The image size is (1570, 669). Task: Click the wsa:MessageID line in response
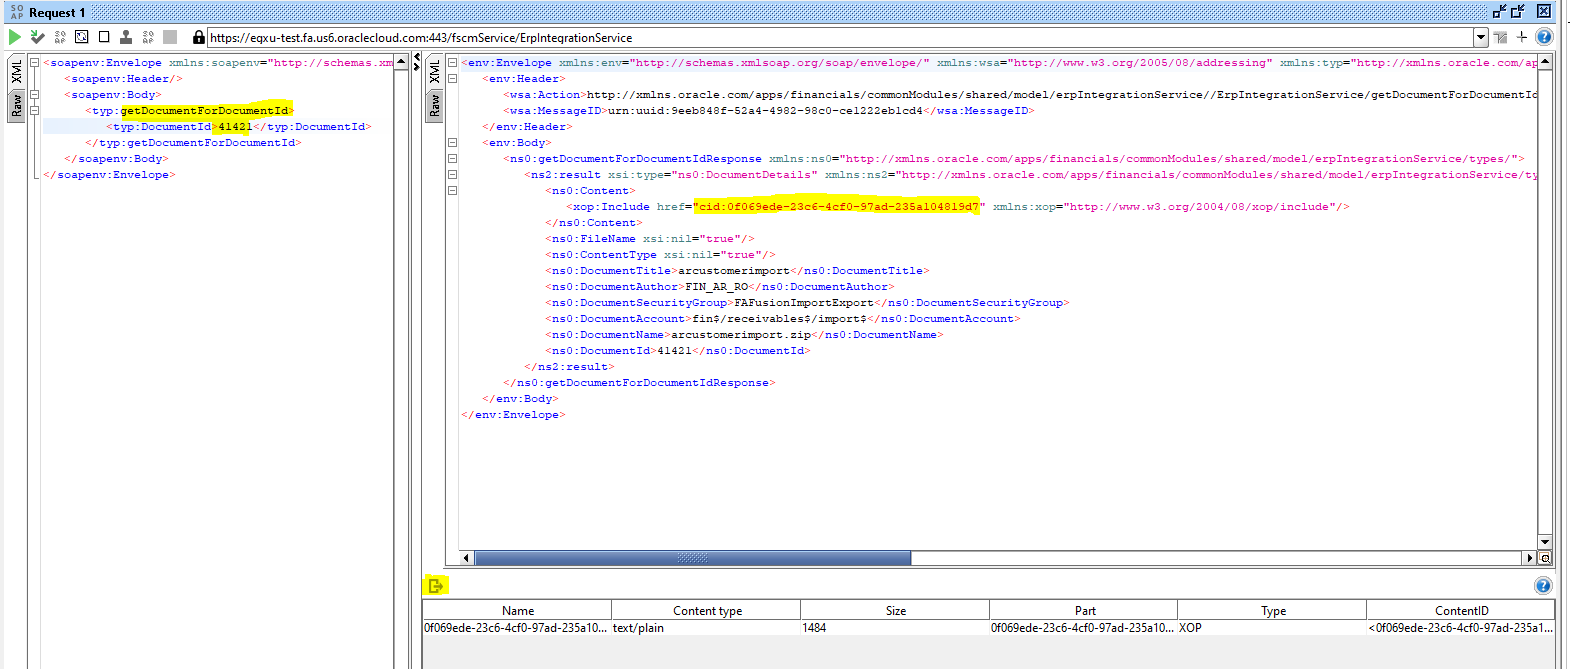point(769,111)
